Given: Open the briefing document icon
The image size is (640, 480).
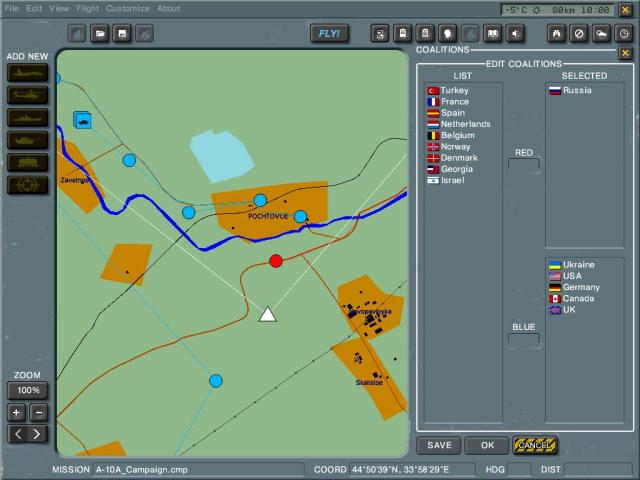Looking at the screenshot, I should pyautogui.click(x=402, y=33).
